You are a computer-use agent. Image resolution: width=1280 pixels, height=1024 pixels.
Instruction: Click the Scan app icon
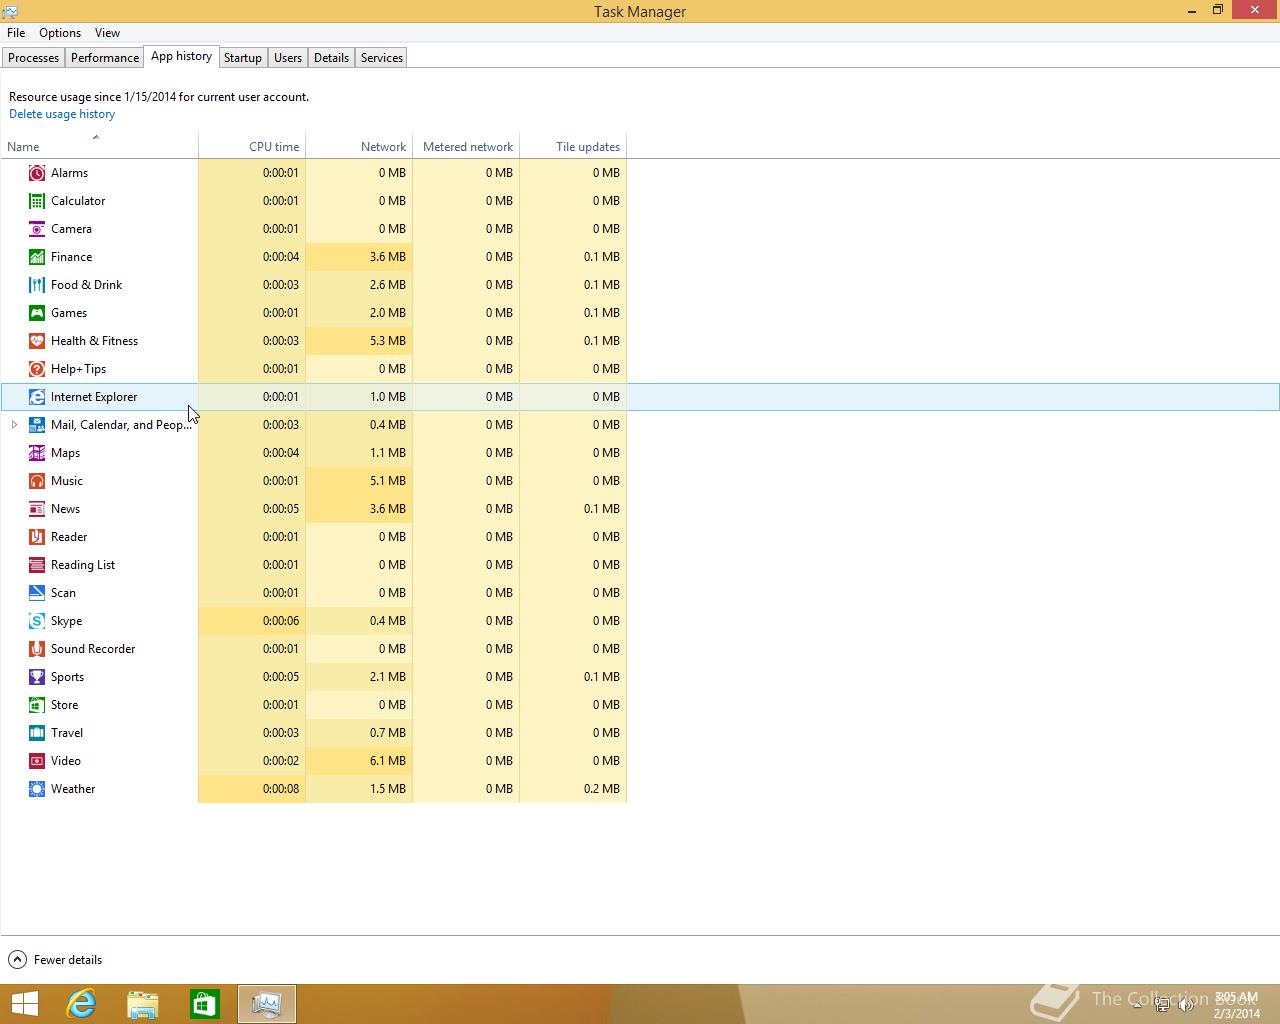click(x=37, y=593)
